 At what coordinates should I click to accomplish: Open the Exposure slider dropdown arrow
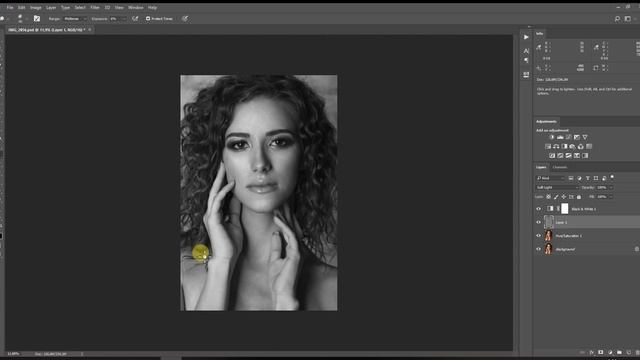click(x=124, y=19)
